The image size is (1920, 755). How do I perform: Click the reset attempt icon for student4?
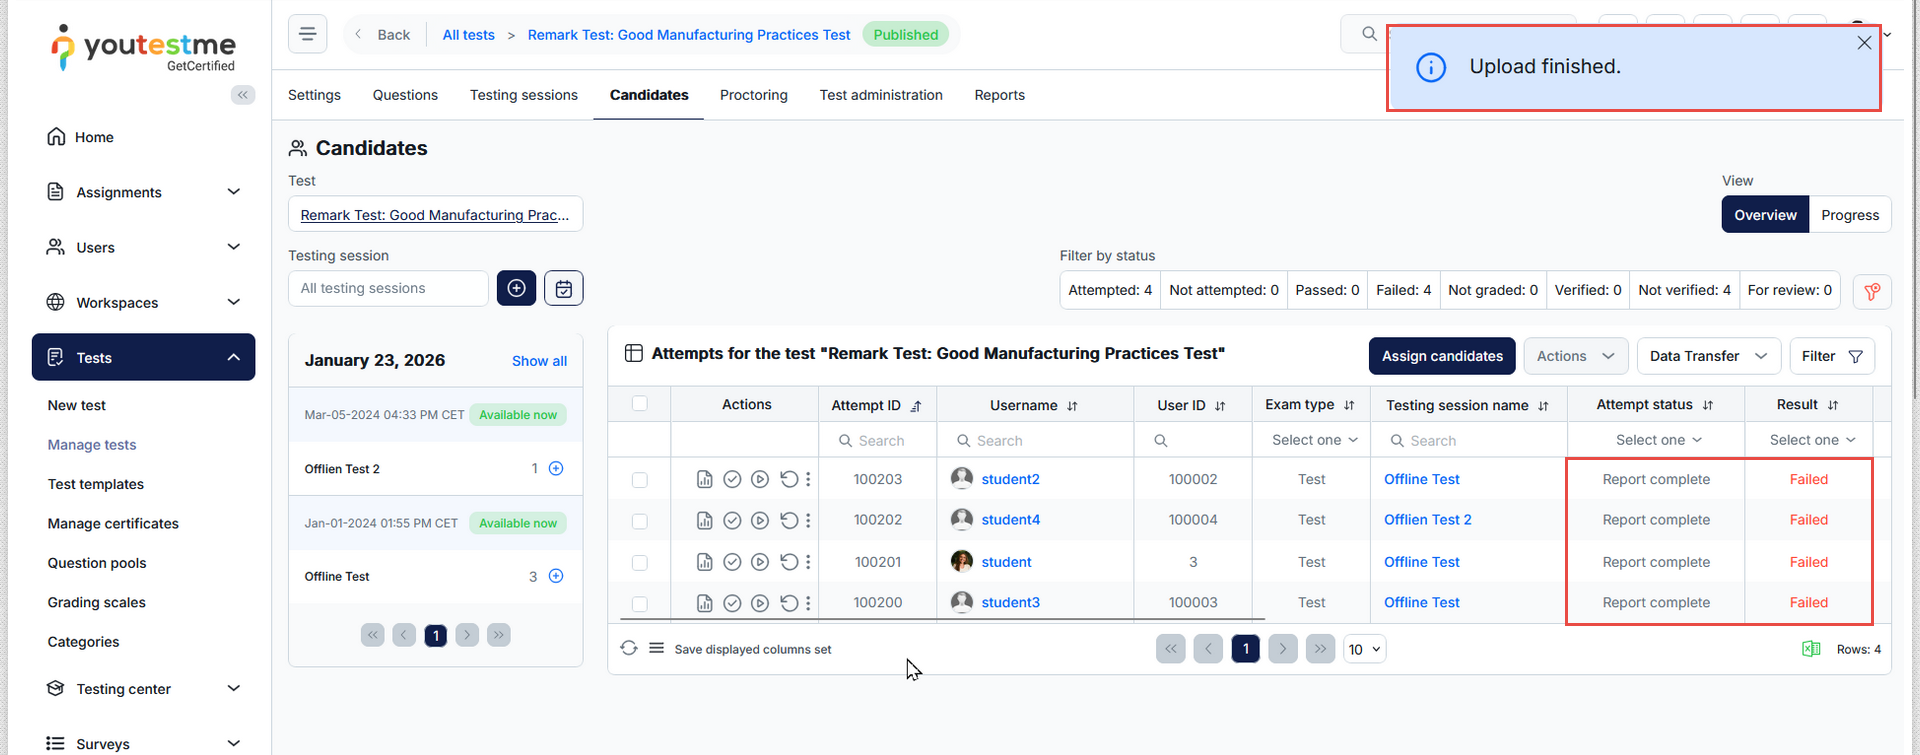(789, 520)
